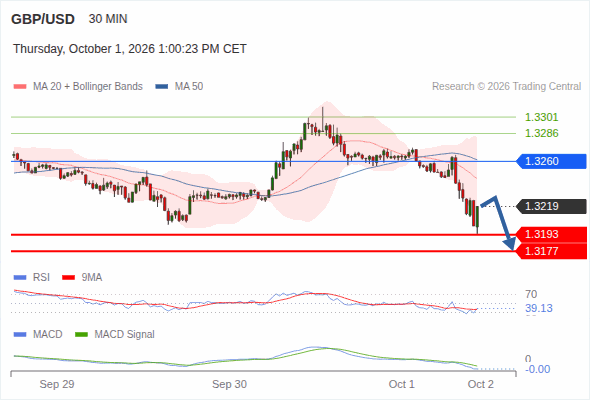This screenshot has width=590, height=400.
Task: Click the dark blue MA 50 legend swatch
Action: (162, 87)
